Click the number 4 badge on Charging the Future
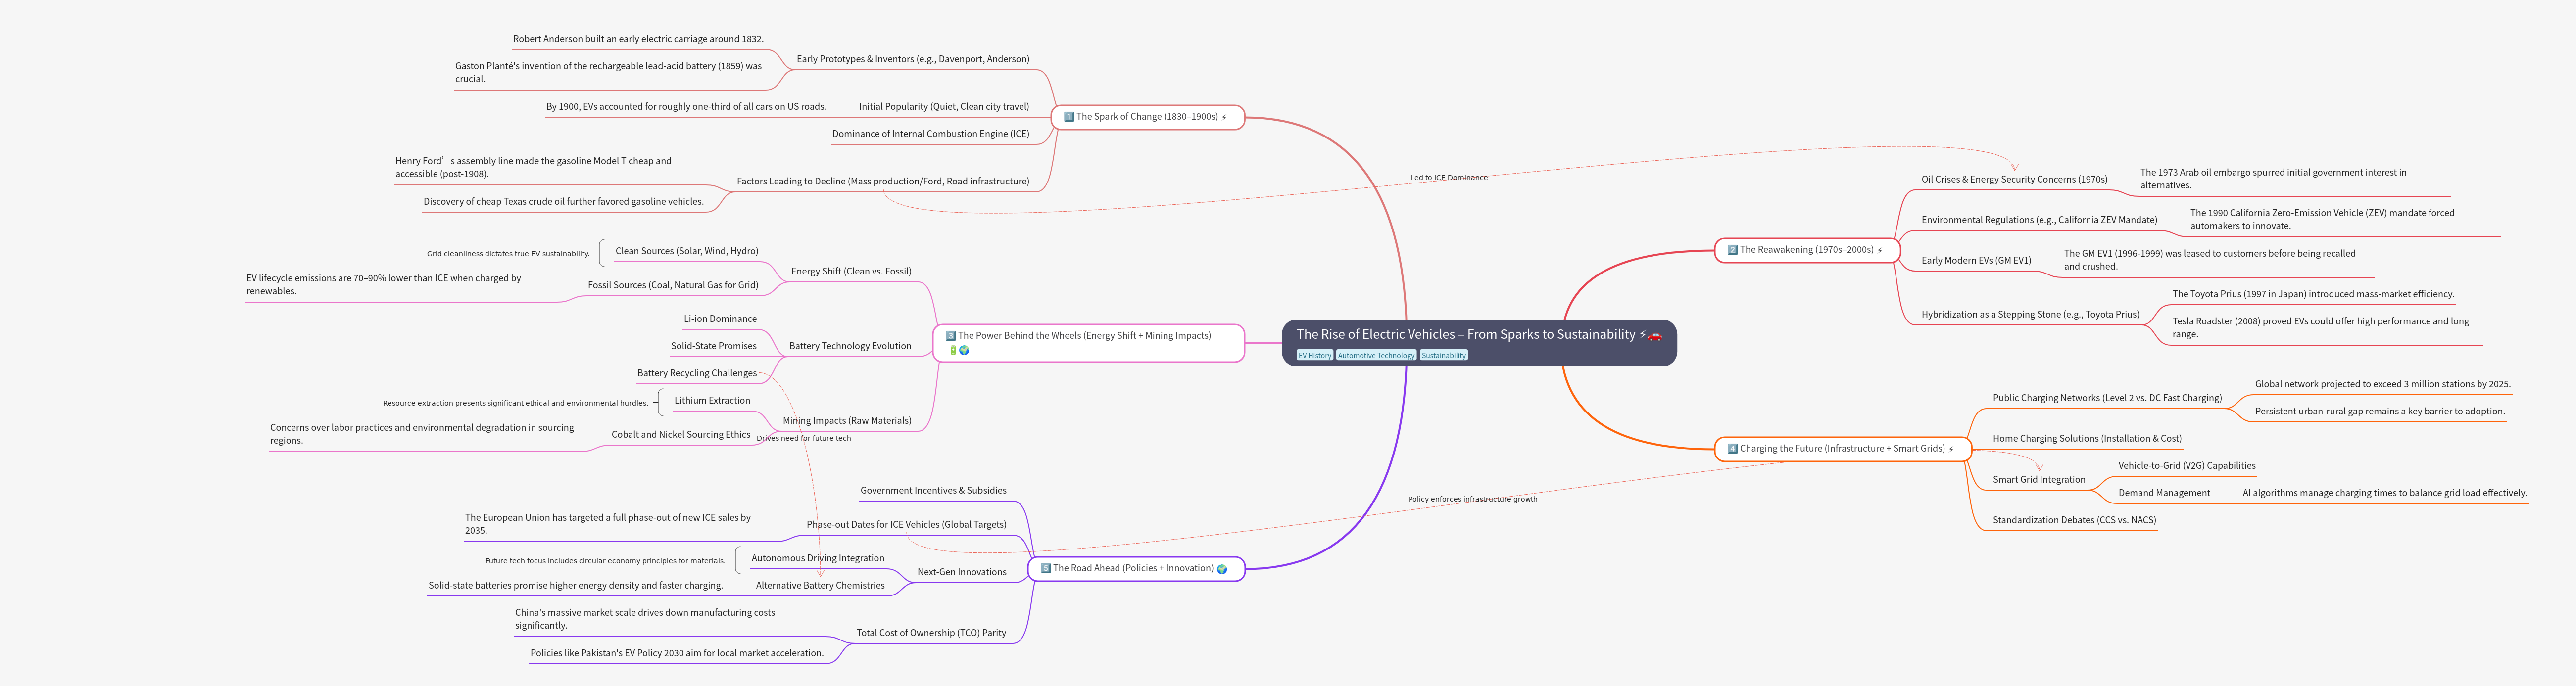 [x=1732, y=449]
